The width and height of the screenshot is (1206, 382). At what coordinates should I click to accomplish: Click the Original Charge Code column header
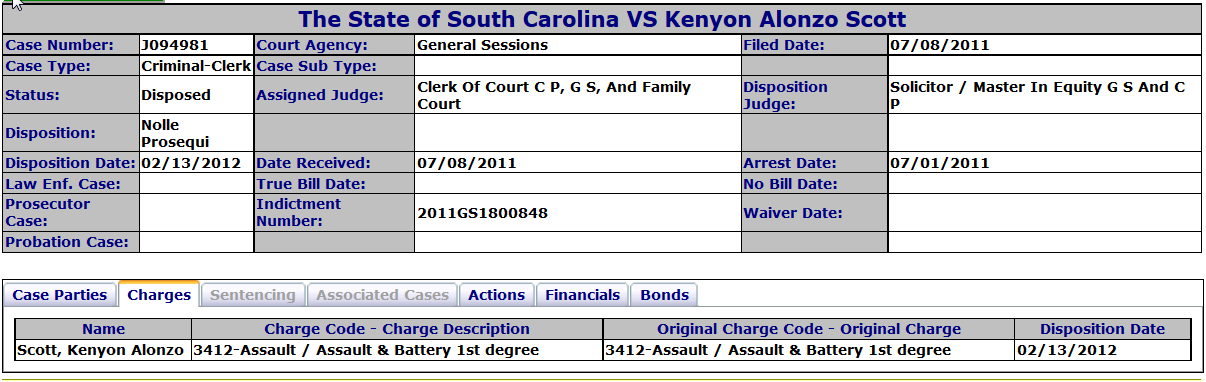point(809,329)
